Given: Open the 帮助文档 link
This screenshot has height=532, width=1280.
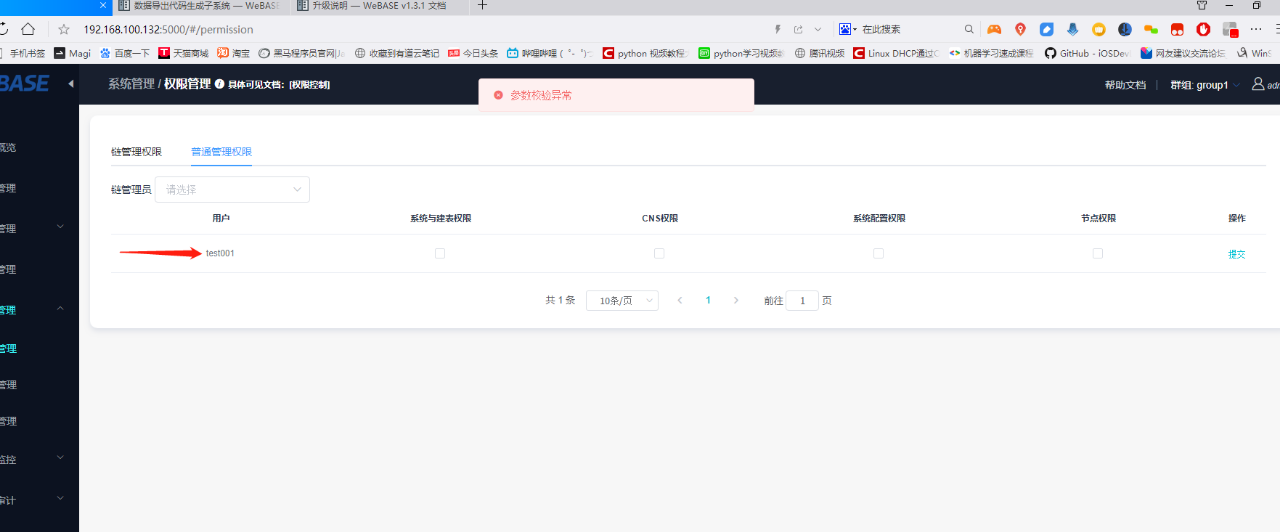Looking at the screenshot, I should click(x=1125, y=85).
